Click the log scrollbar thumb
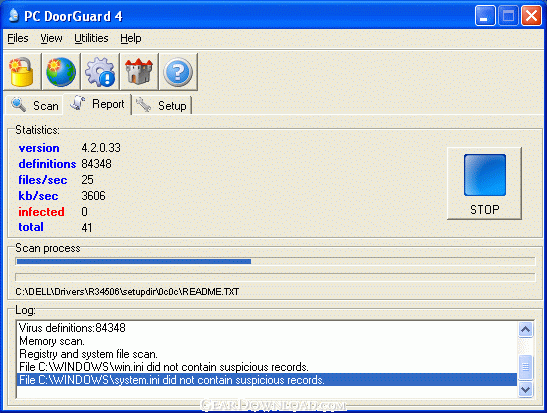The image size is (547, 413). tap(526, 367)
